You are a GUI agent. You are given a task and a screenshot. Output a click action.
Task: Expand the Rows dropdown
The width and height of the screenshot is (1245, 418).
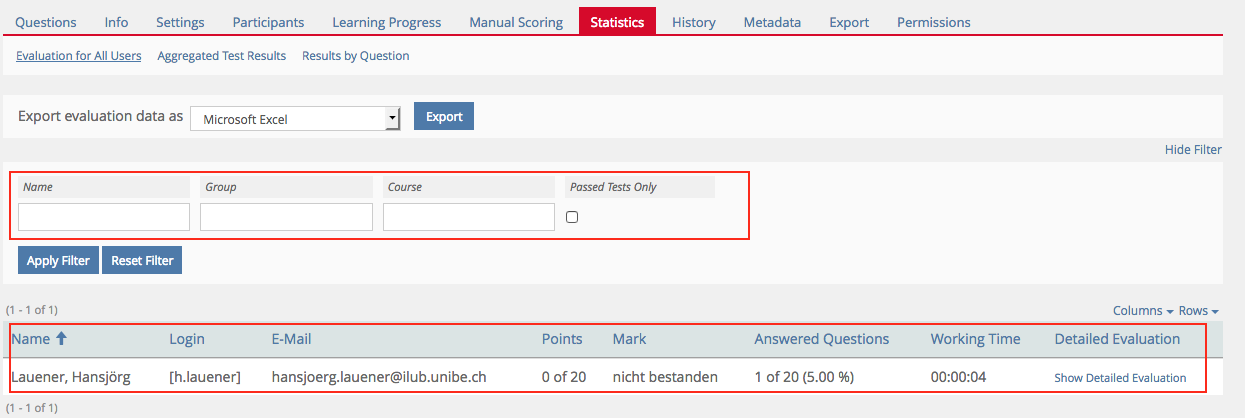pyautogui.click(x=1198, y=311)
